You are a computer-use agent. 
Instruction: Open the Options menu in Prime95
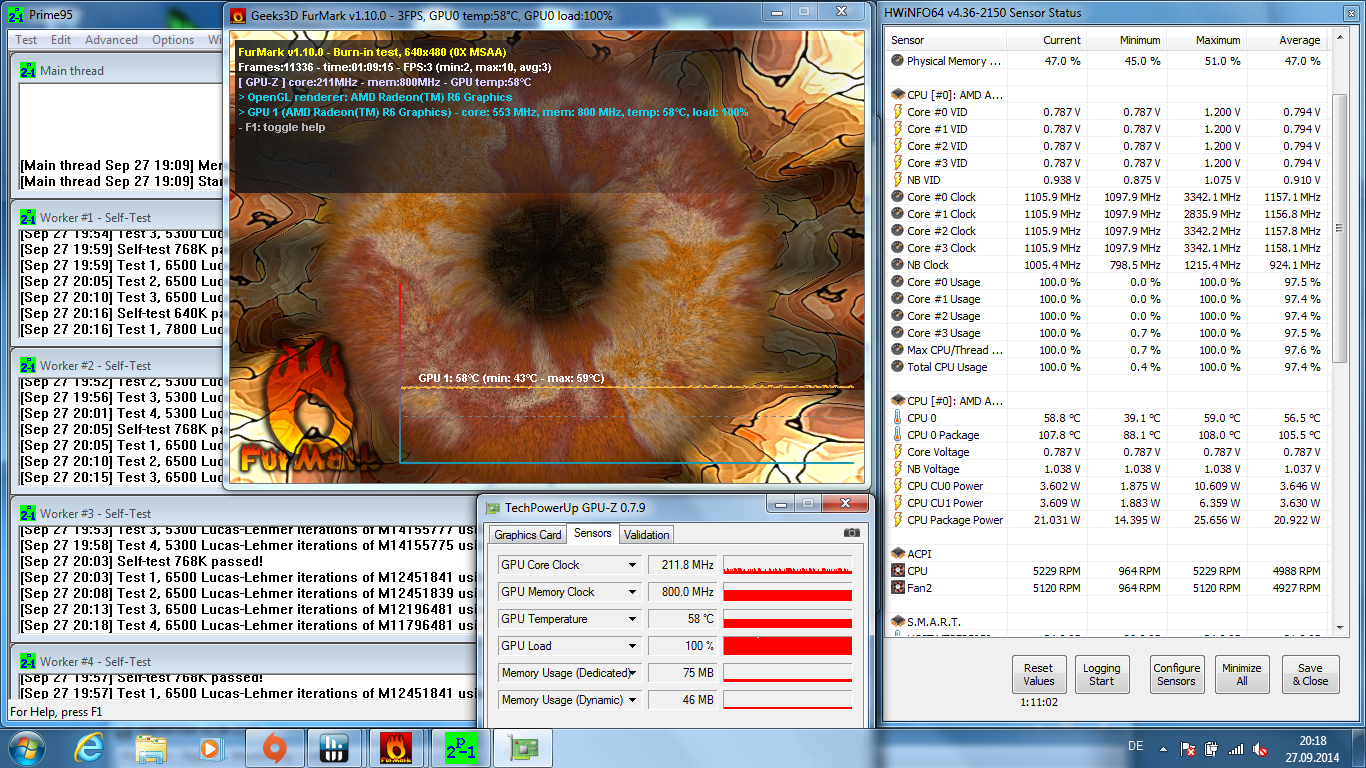[173, 40]
